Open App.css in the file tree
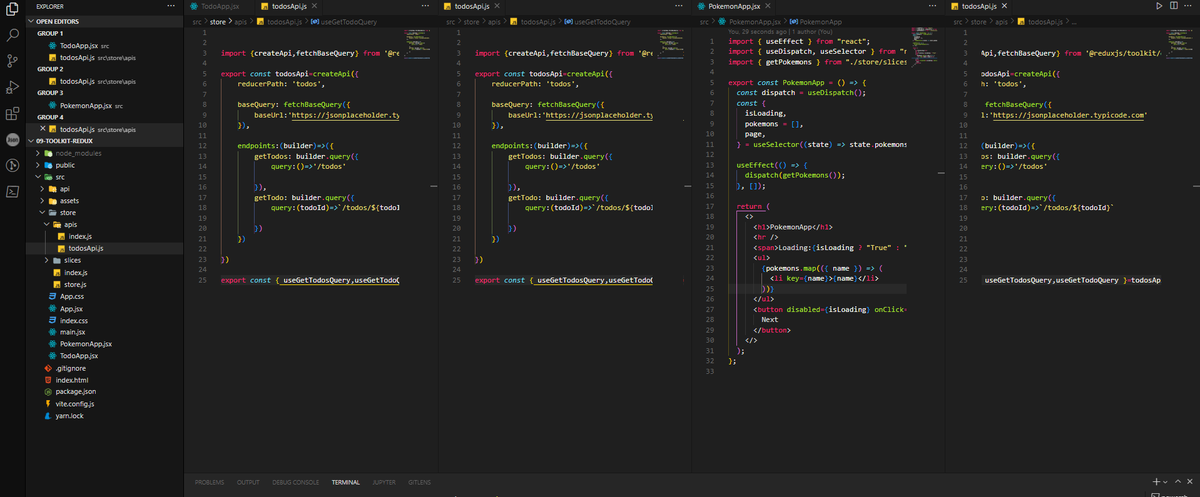The width and height of the screenshot is (1200, 497). point(106,296)
